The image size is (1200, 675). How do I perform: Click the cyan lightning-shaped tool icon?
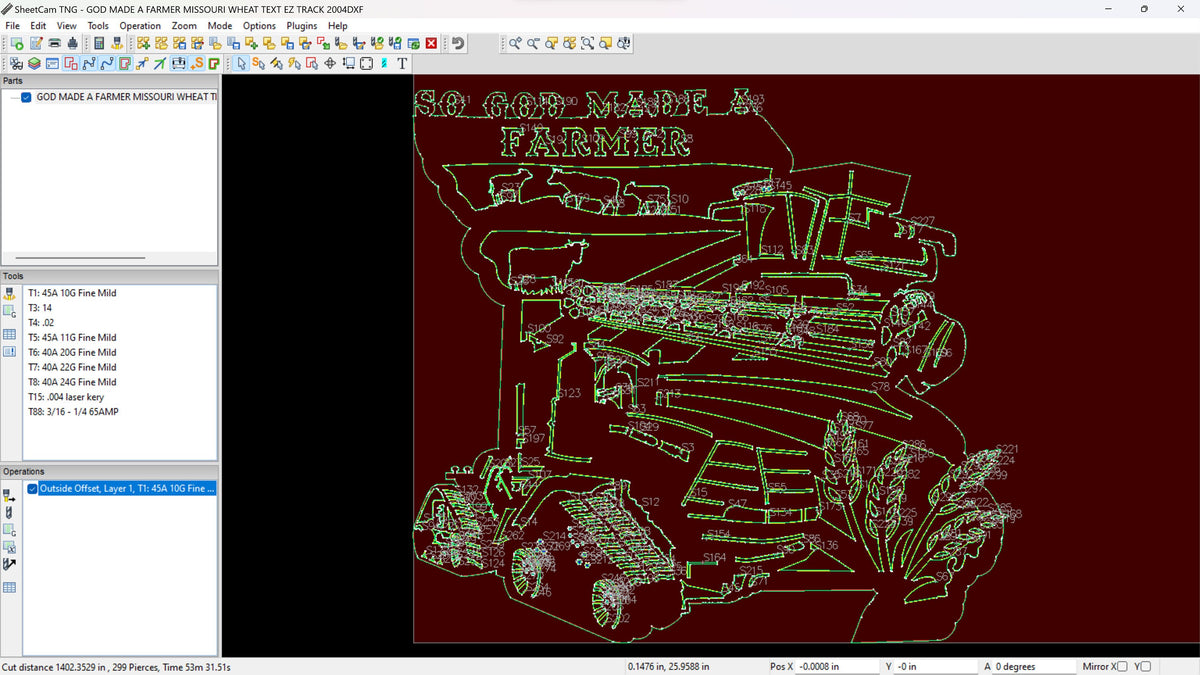(384, 63)
